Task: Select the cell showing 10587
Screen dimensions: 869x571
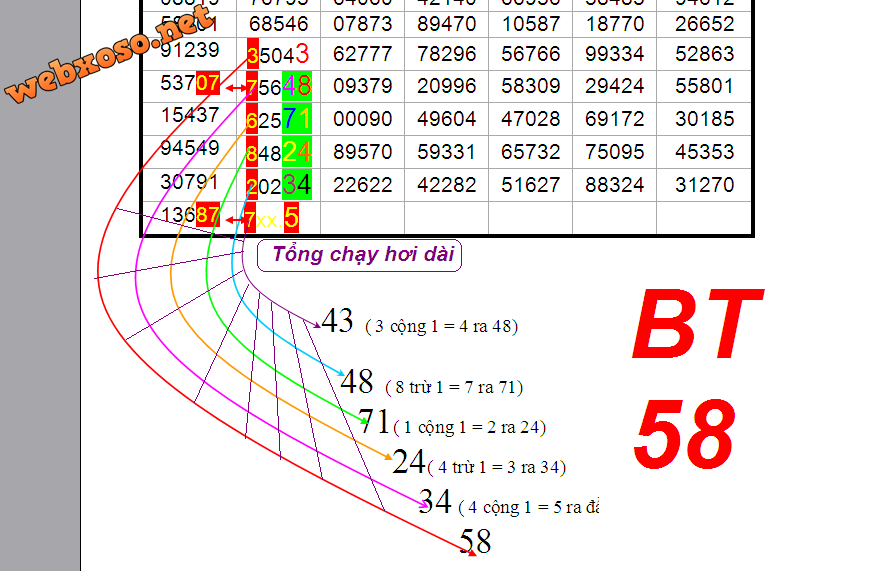Action: coord(530,24)
